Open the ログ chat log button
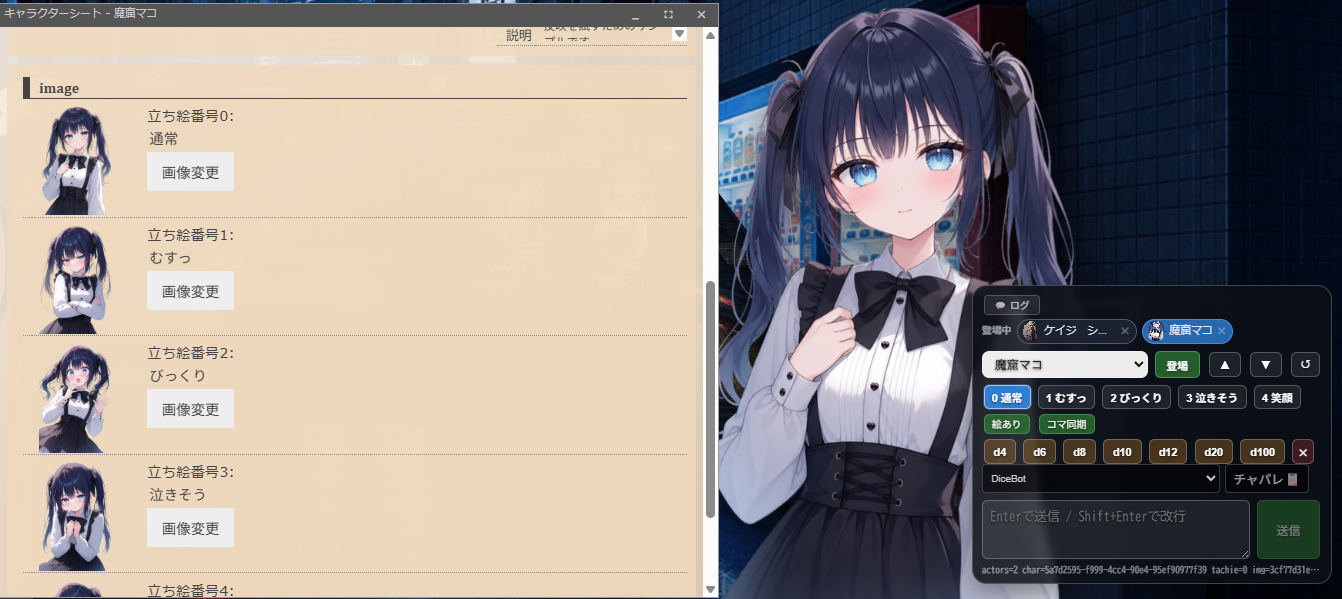The image size is (1342, 599). [x=1012, y=305]
